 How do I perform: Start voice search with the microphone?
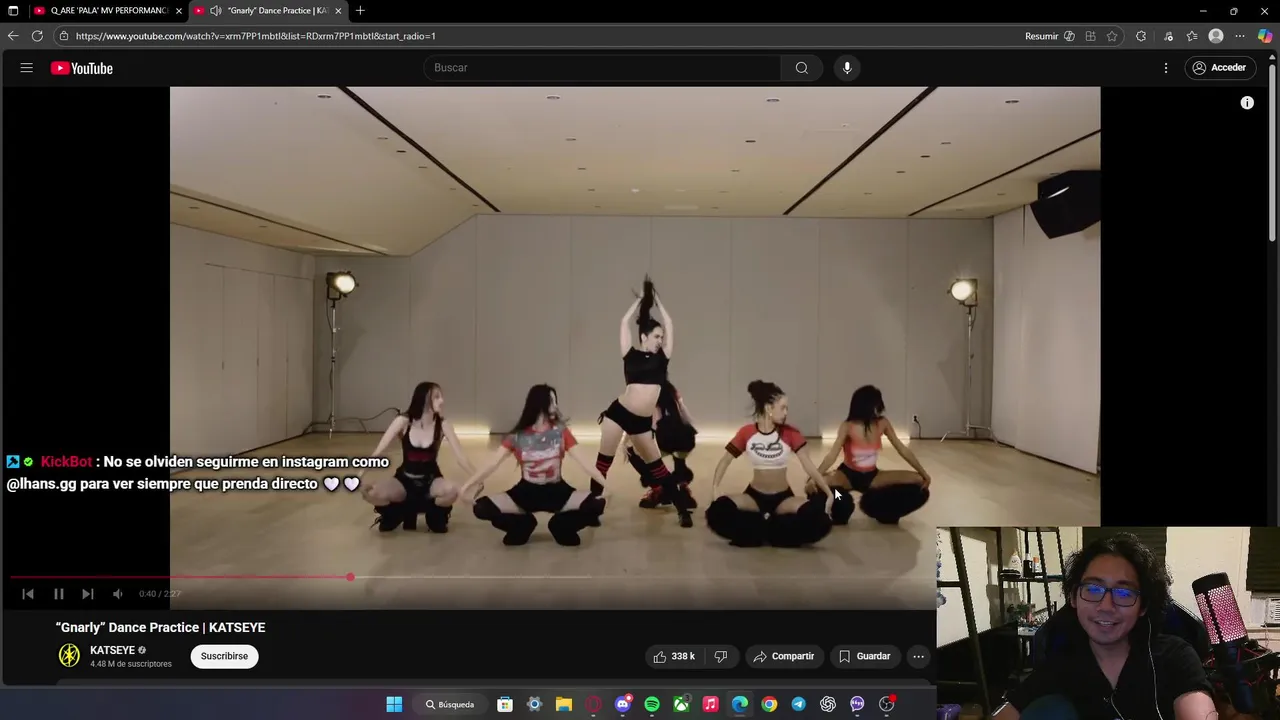coord(847,68)
